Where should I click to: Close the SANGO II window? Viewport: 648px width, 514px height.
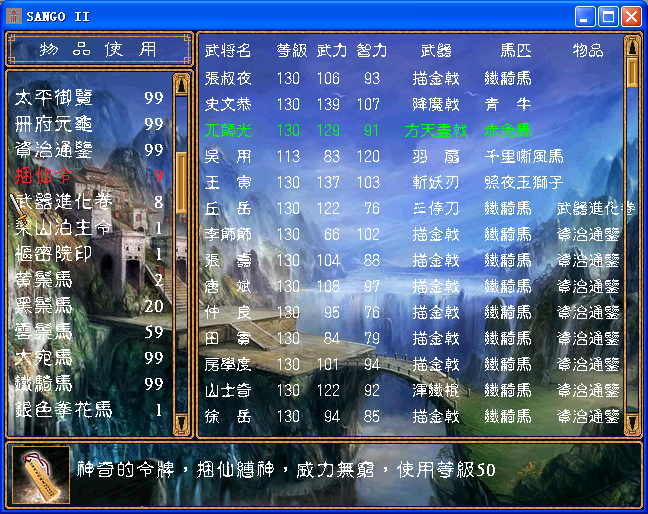click(631, 17)
